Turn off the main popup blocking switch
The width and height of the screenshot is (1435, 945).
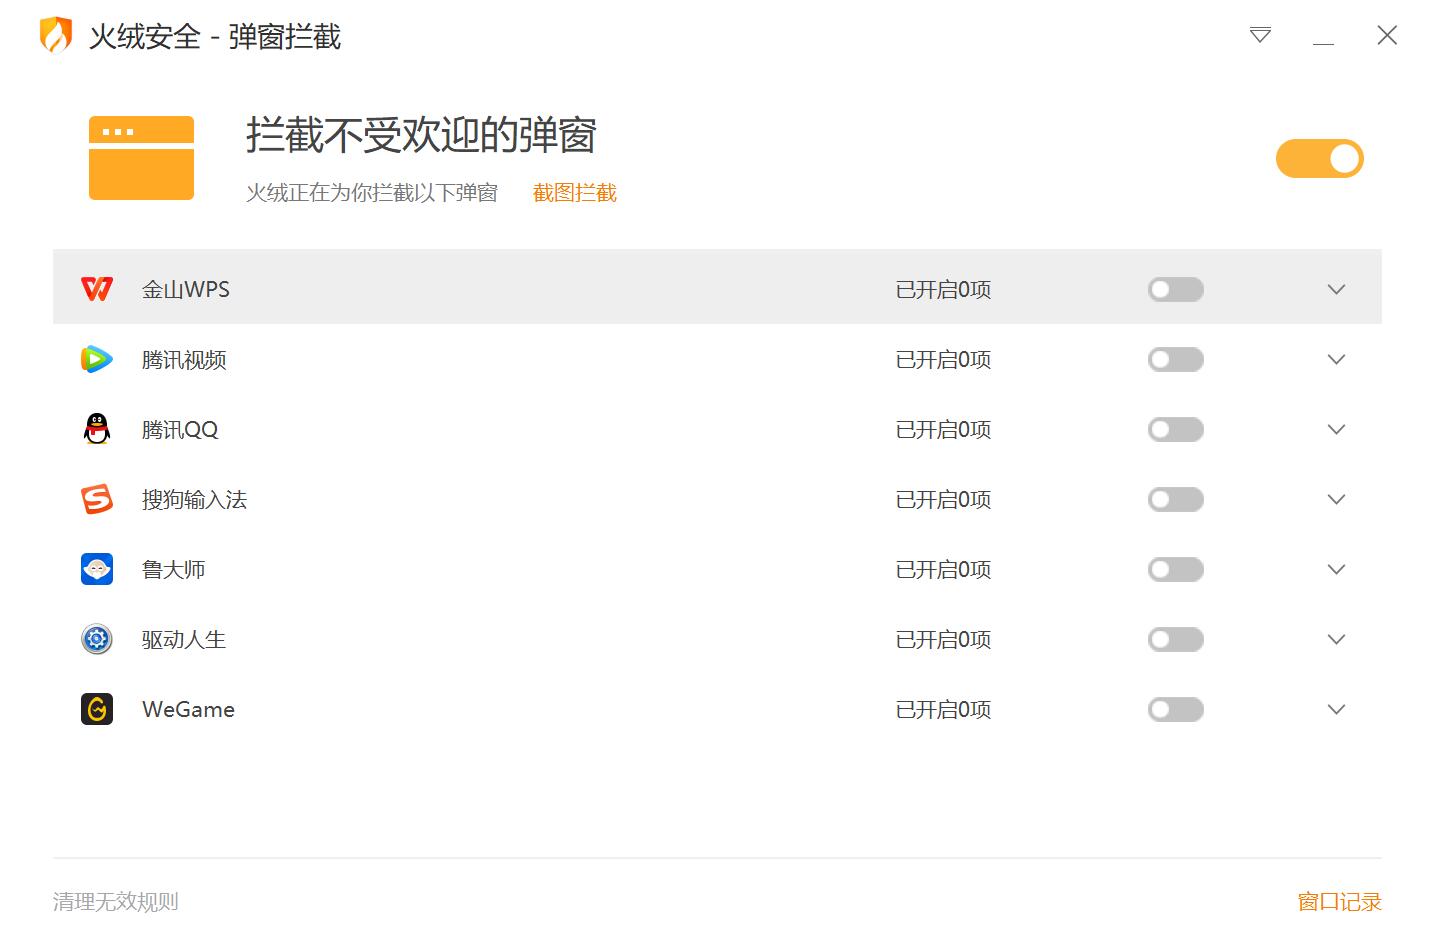(1319, 158)
